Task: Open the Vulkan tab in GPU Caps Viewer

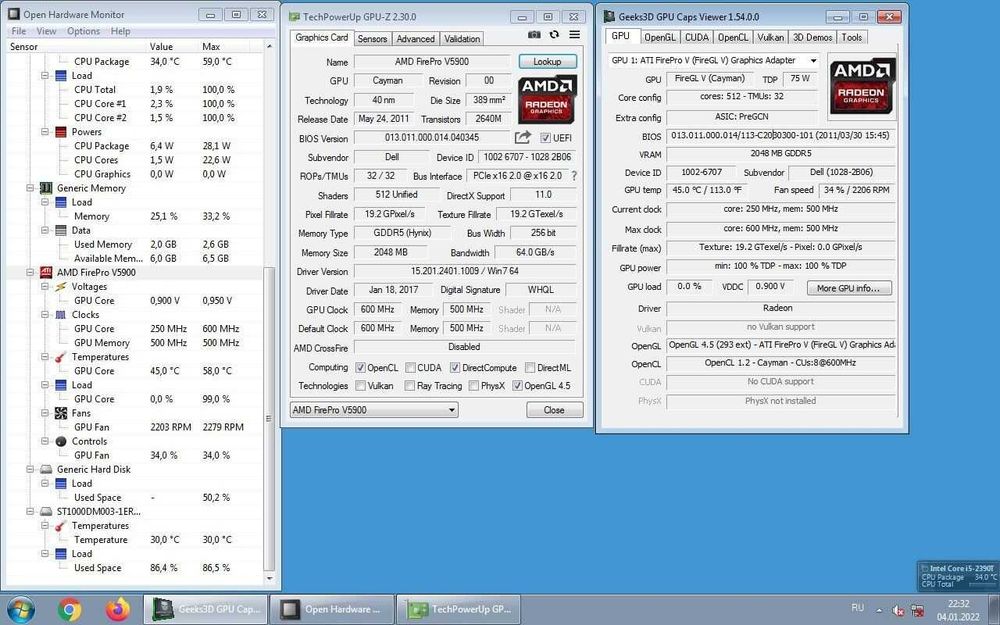Action: (770, 38)
